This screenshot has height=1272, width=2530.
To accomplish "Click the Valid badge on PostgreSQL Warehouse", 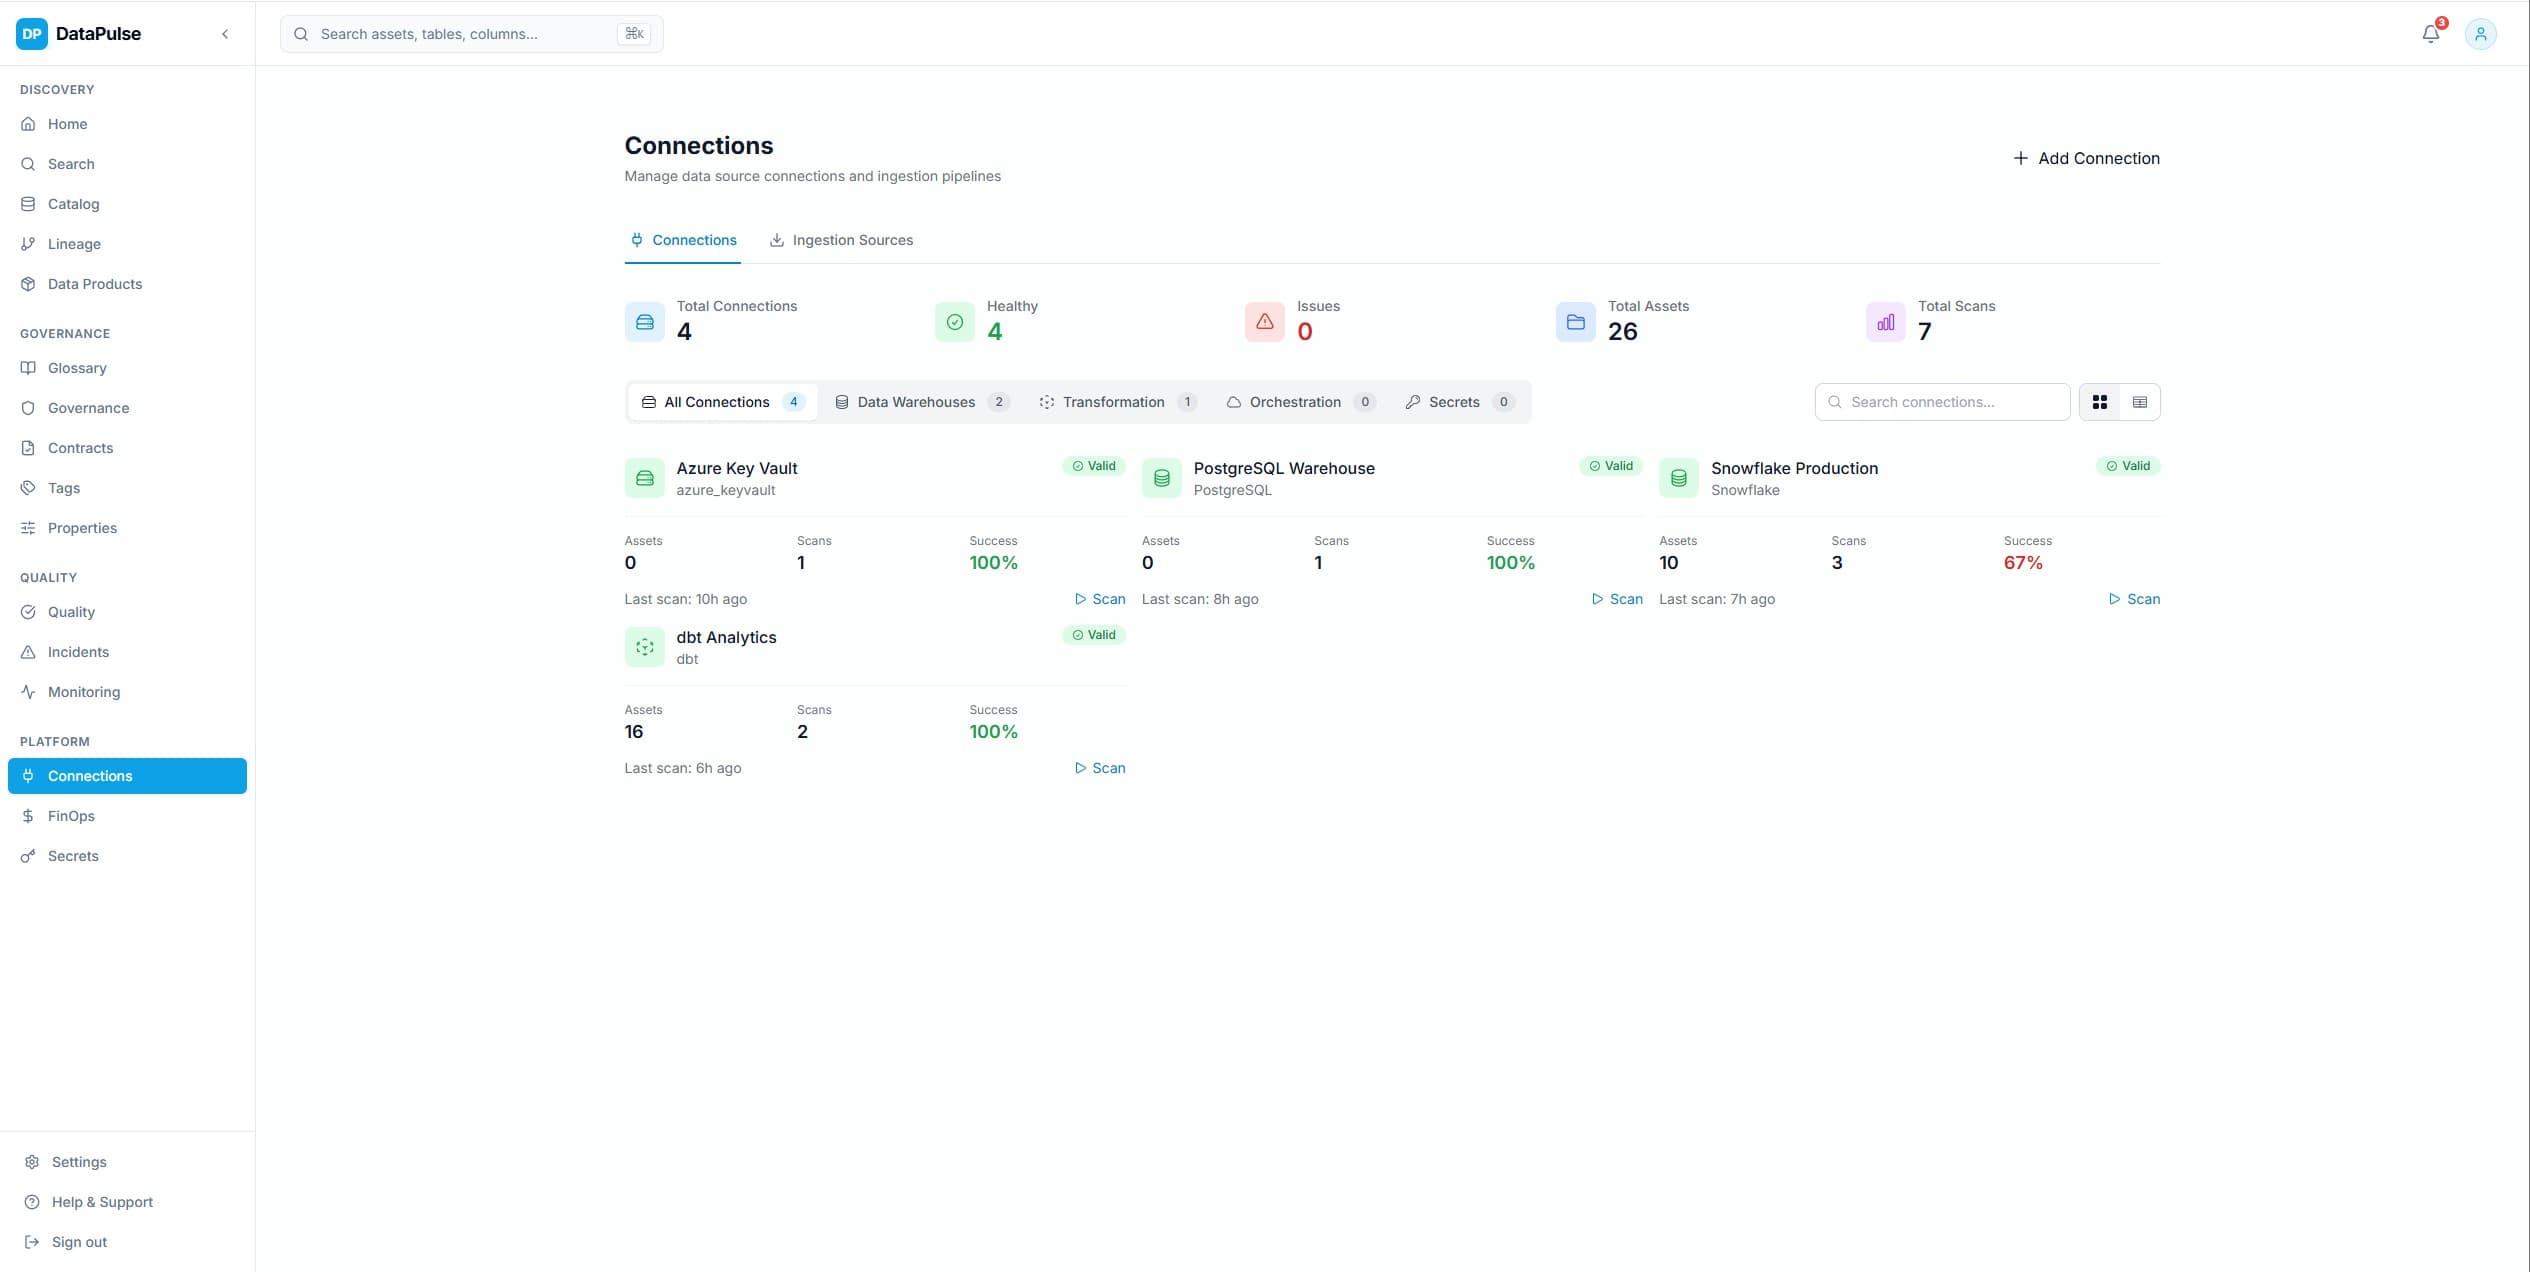I will click(1610, 466).
